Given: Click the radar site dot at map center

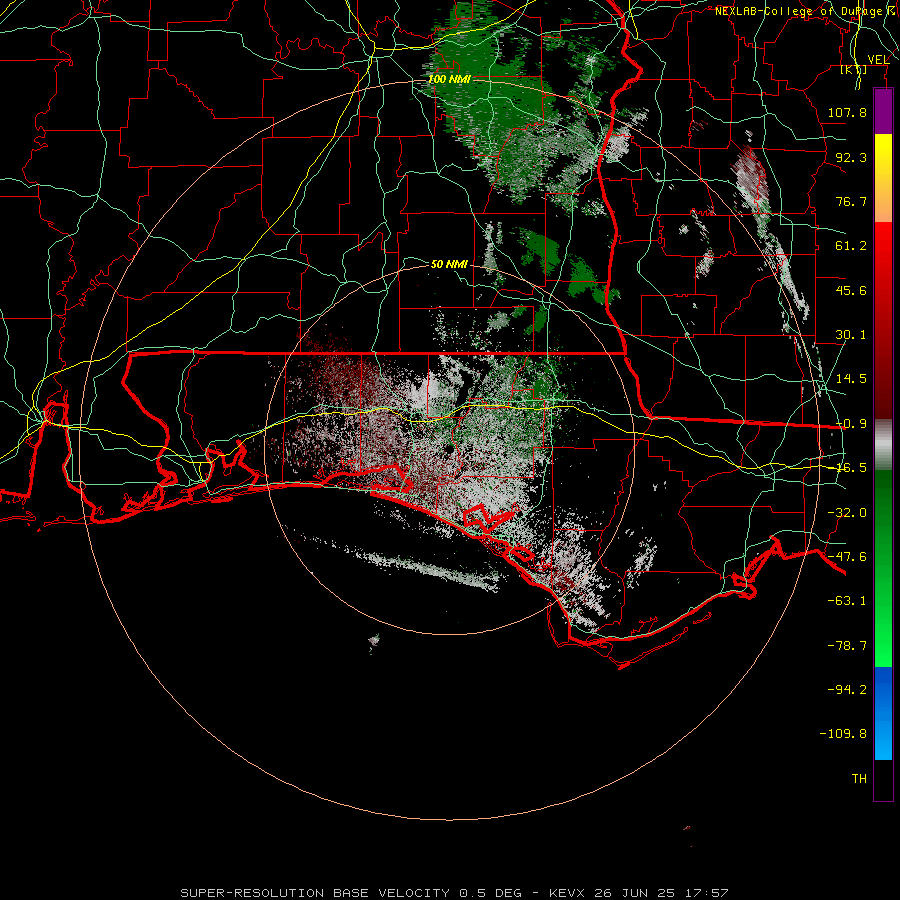Looking at the screenshot, I should pyautogui.click(x=449, y=449).
